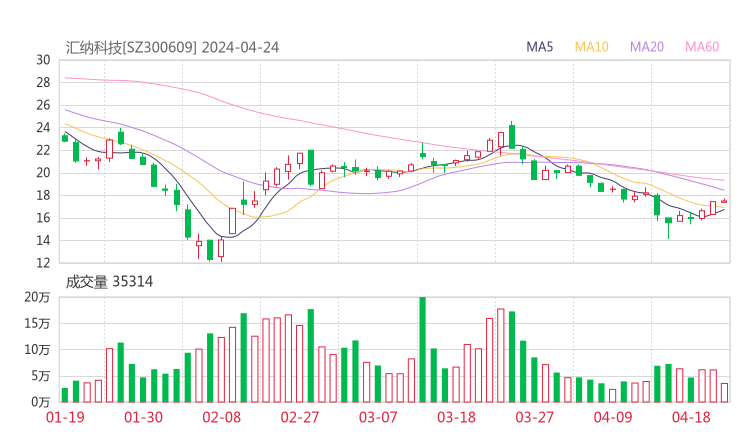Screen dimensions: 740x440
Task: Click the tallest green volume bar reaching 20万
Action: pos(422,349)
